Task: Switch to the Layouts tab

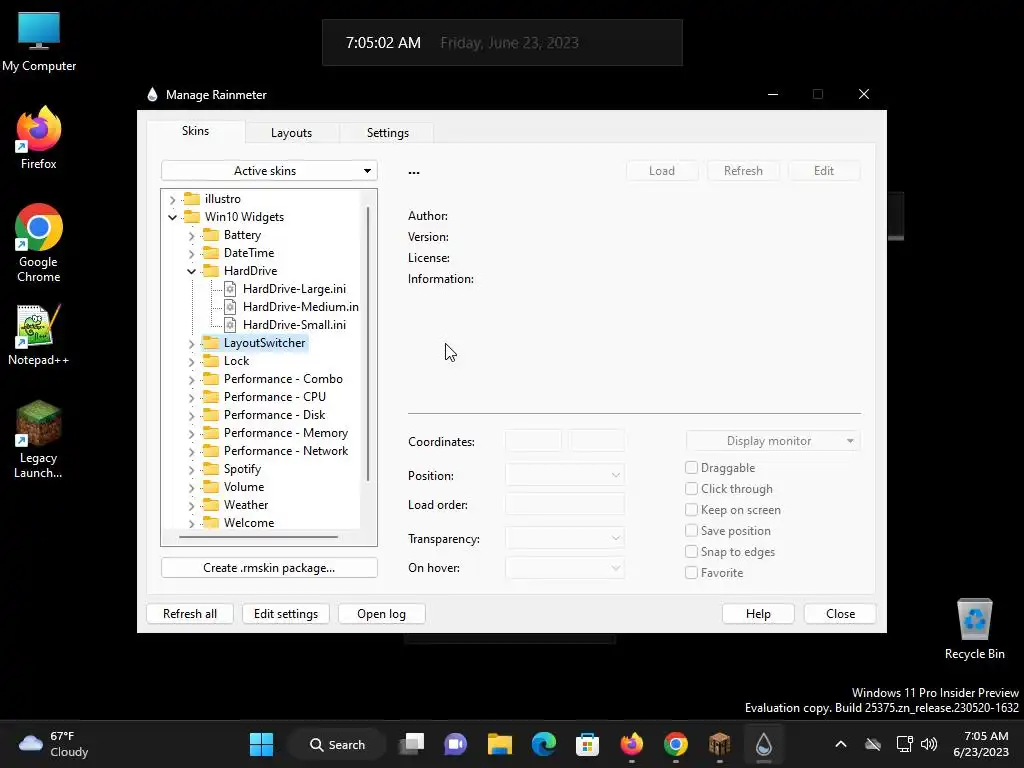Action: 291,133
